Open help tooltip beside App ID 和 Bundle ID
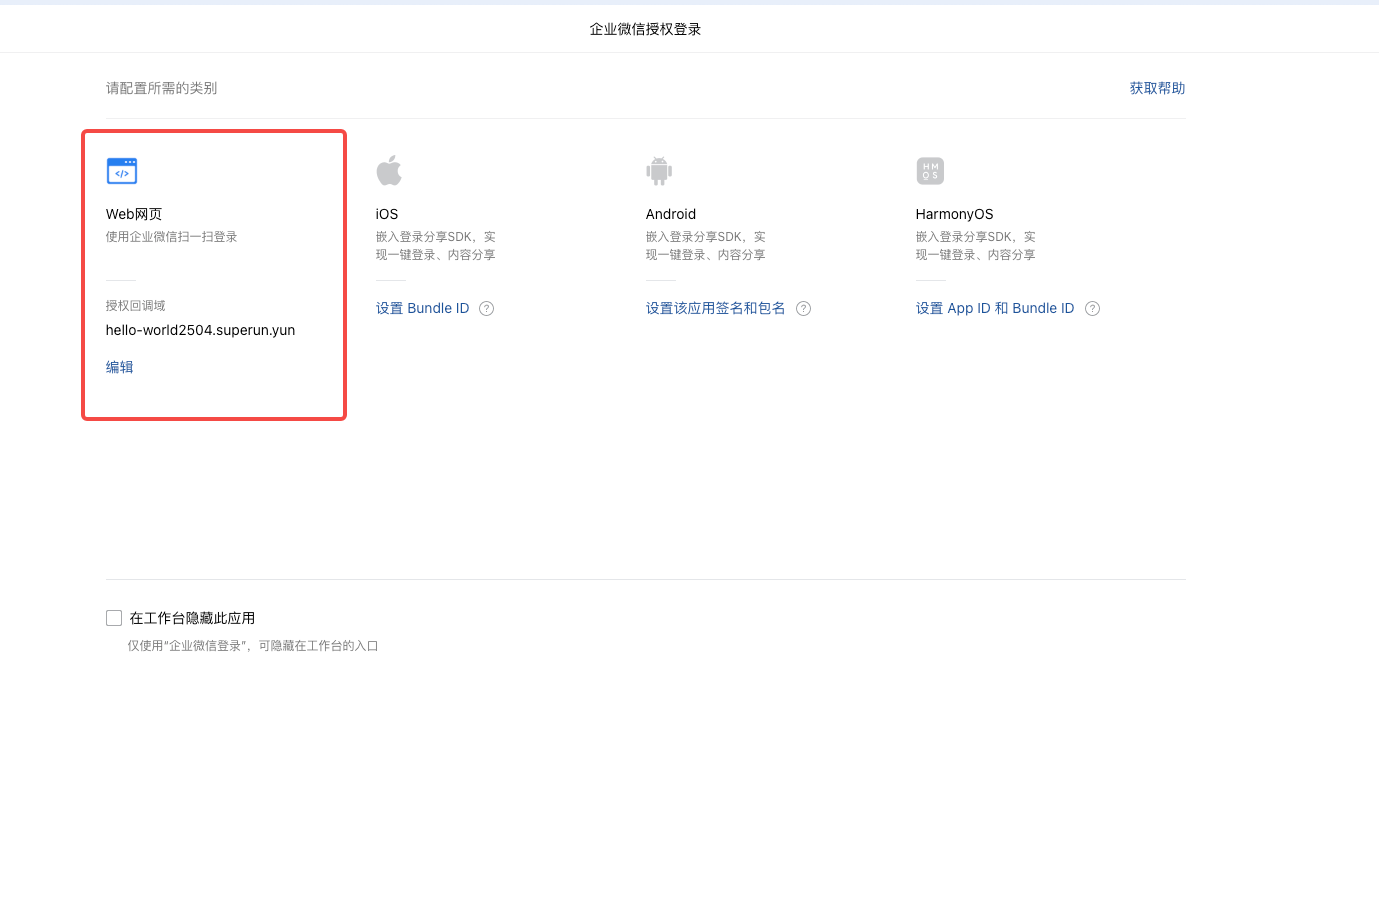The height and width of the screenshot is (920, 1379). (x=1092, y=309)
